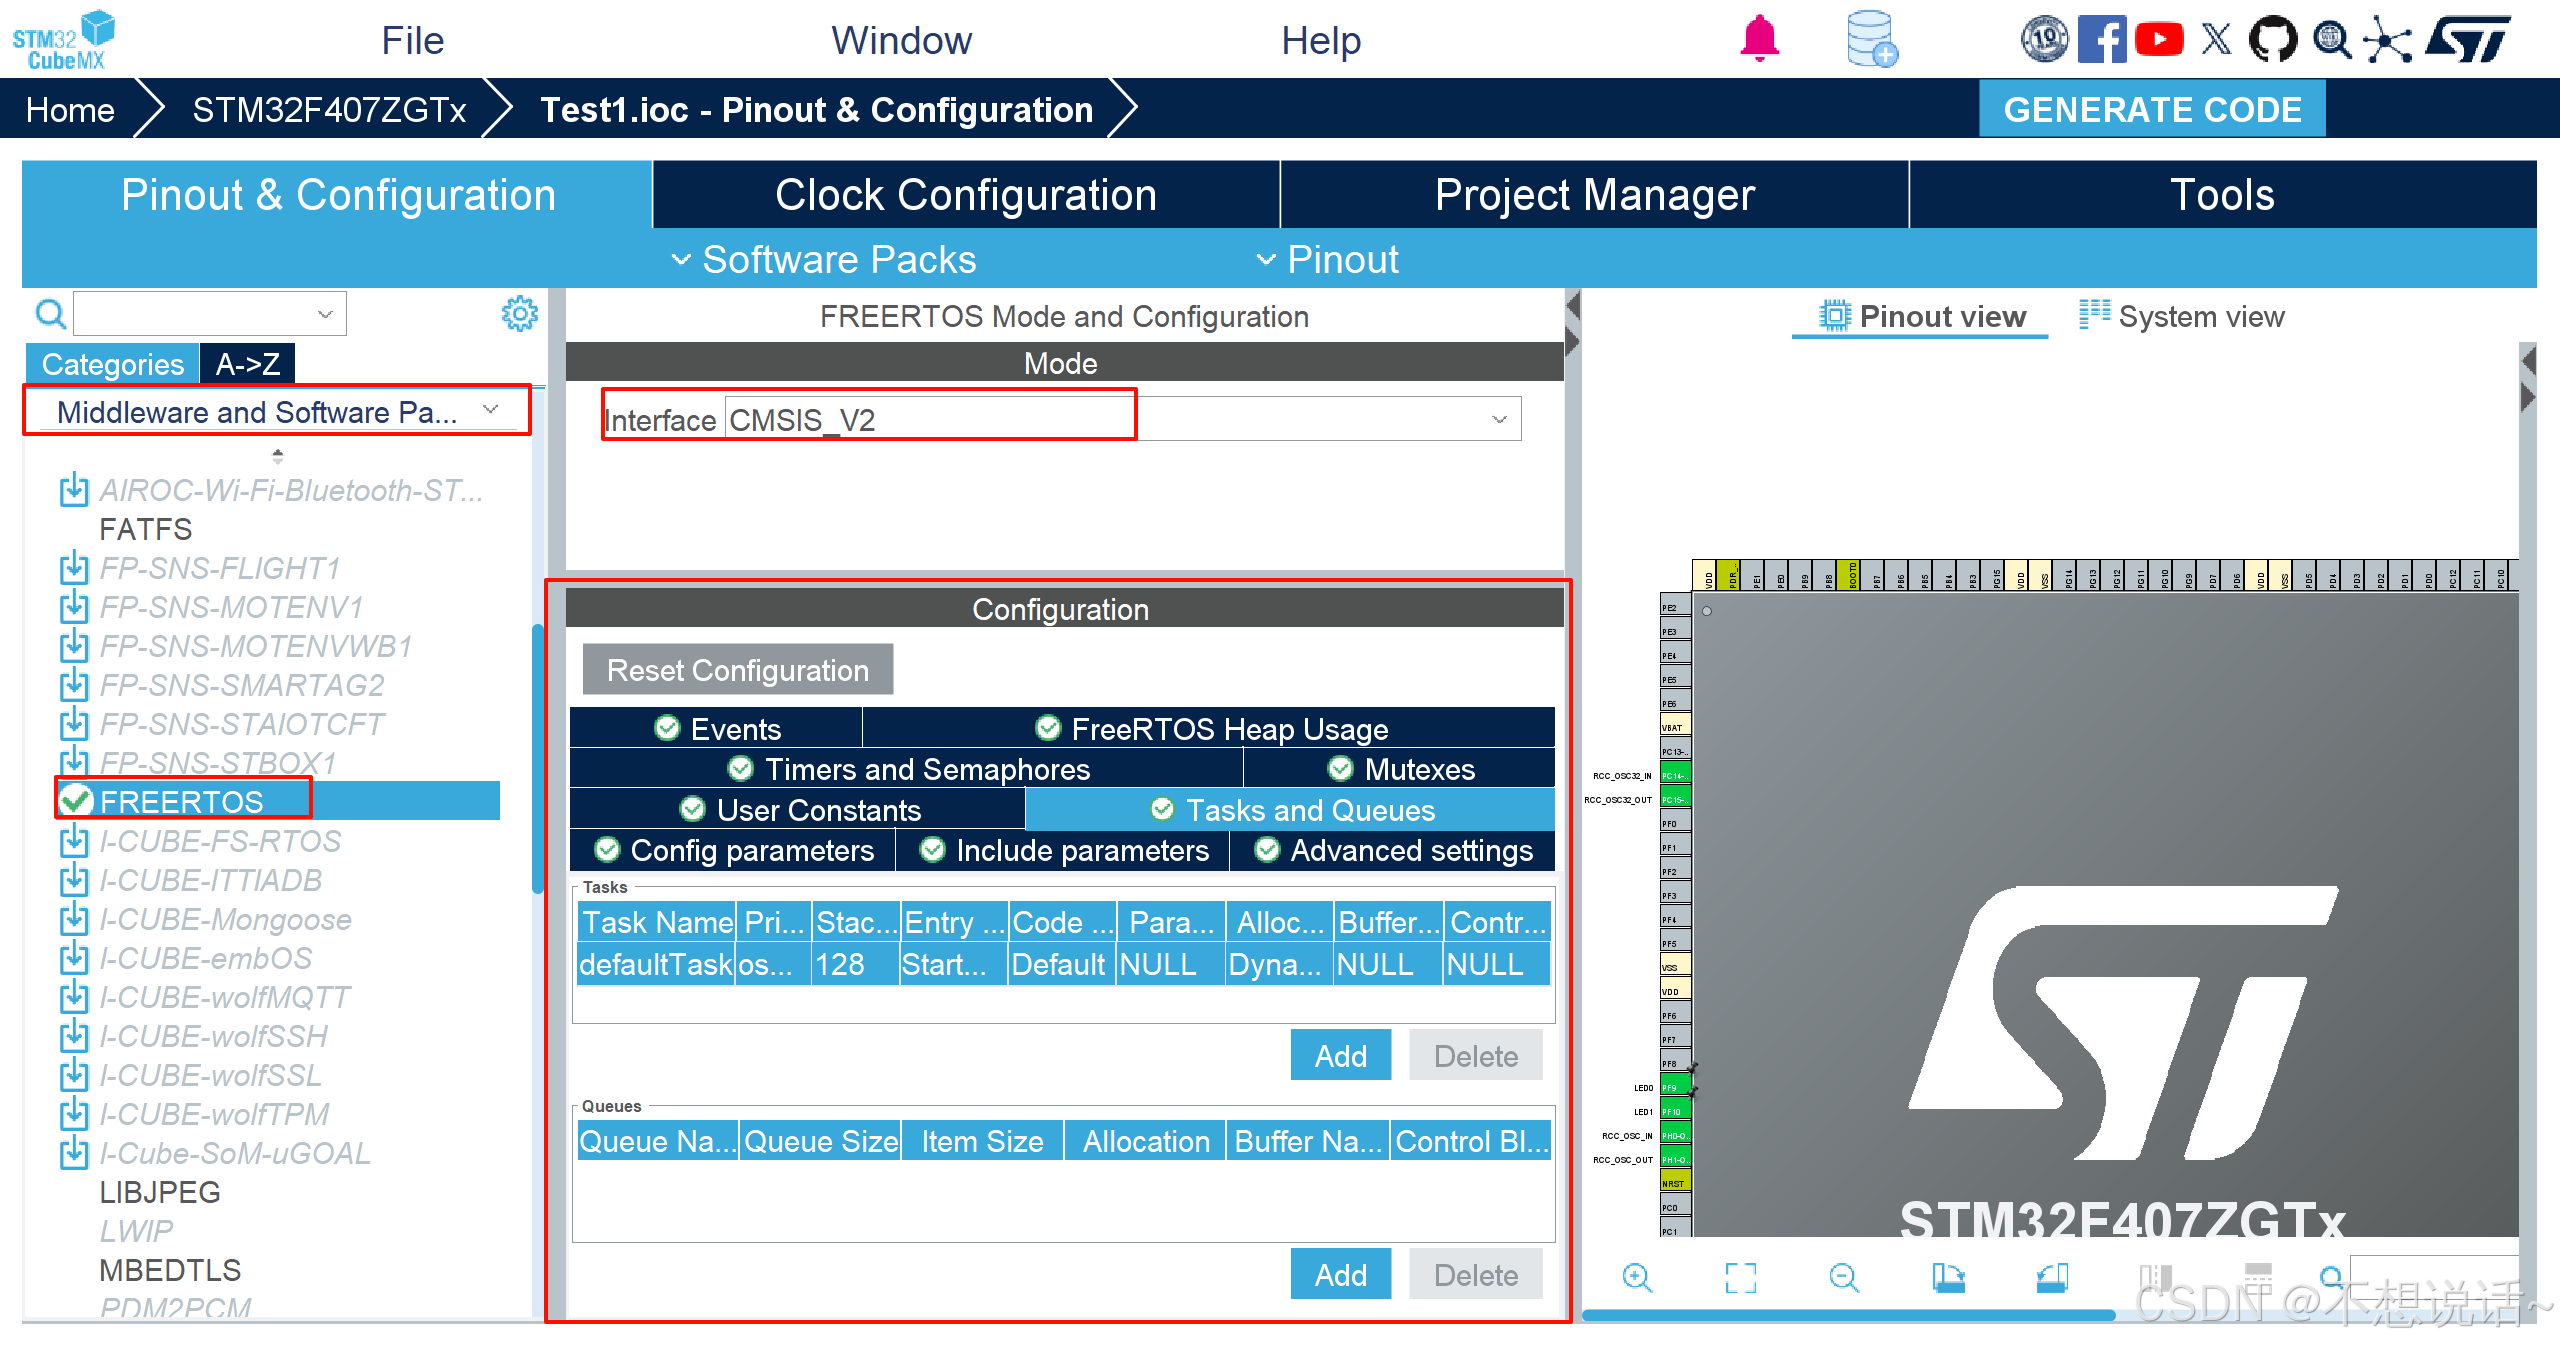2560x1346 pixels.
Task: Open the Clock Configuration tab
Action: pyautogui.click(x=965, y=195)
